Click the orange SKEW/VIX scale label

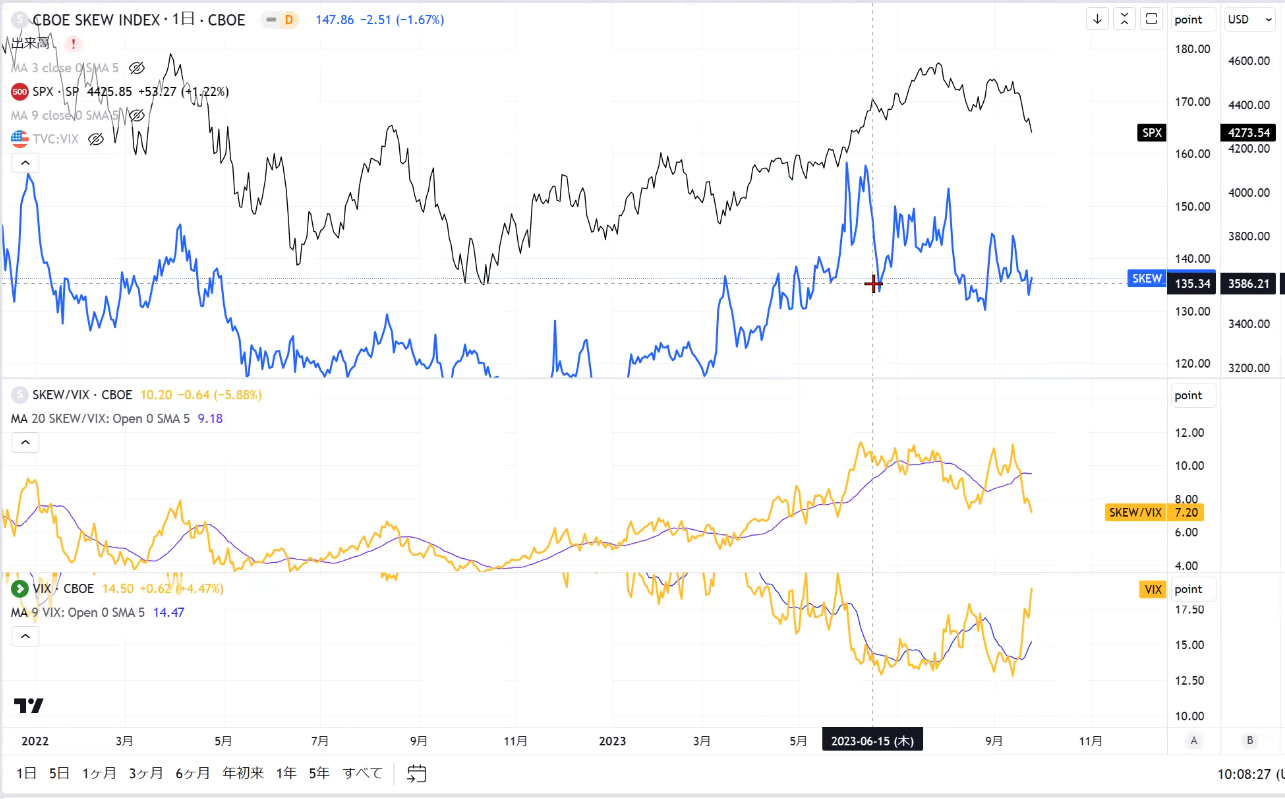(x=1137, y=512)
